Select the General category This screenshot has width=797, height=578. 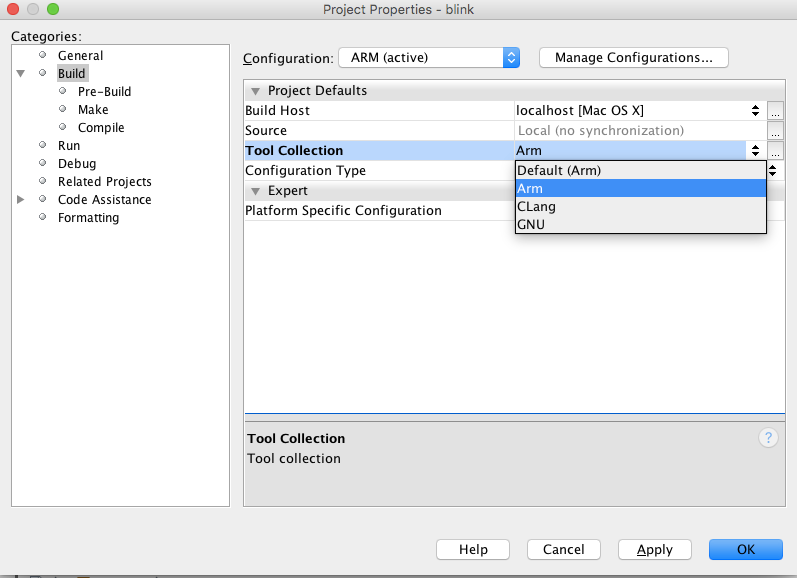(80, 55)
